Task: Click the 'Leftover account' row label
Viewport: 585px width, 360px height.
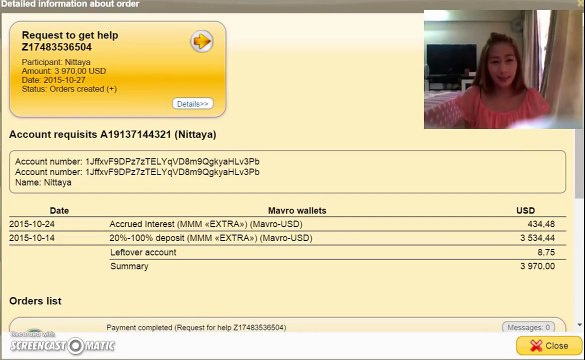Action: [x=143, y=252]
